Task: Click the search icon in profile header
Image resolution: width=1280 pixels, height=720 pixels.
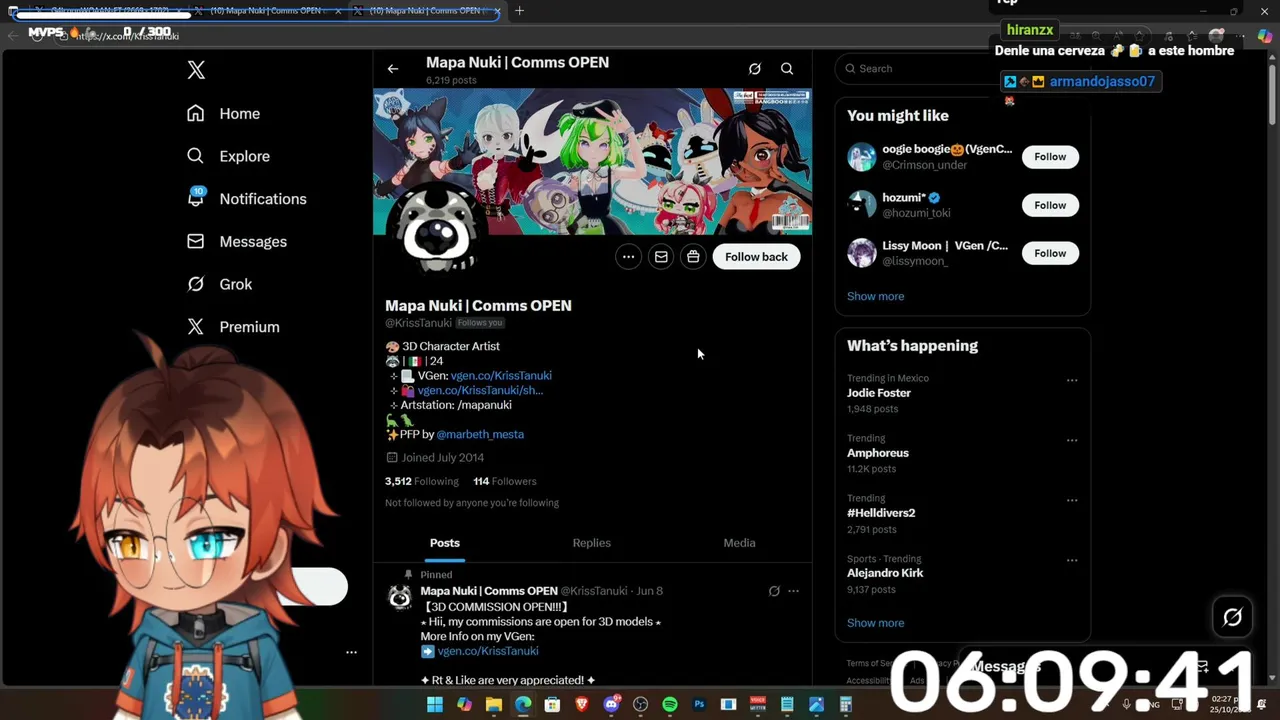Action: click(787, 69)
